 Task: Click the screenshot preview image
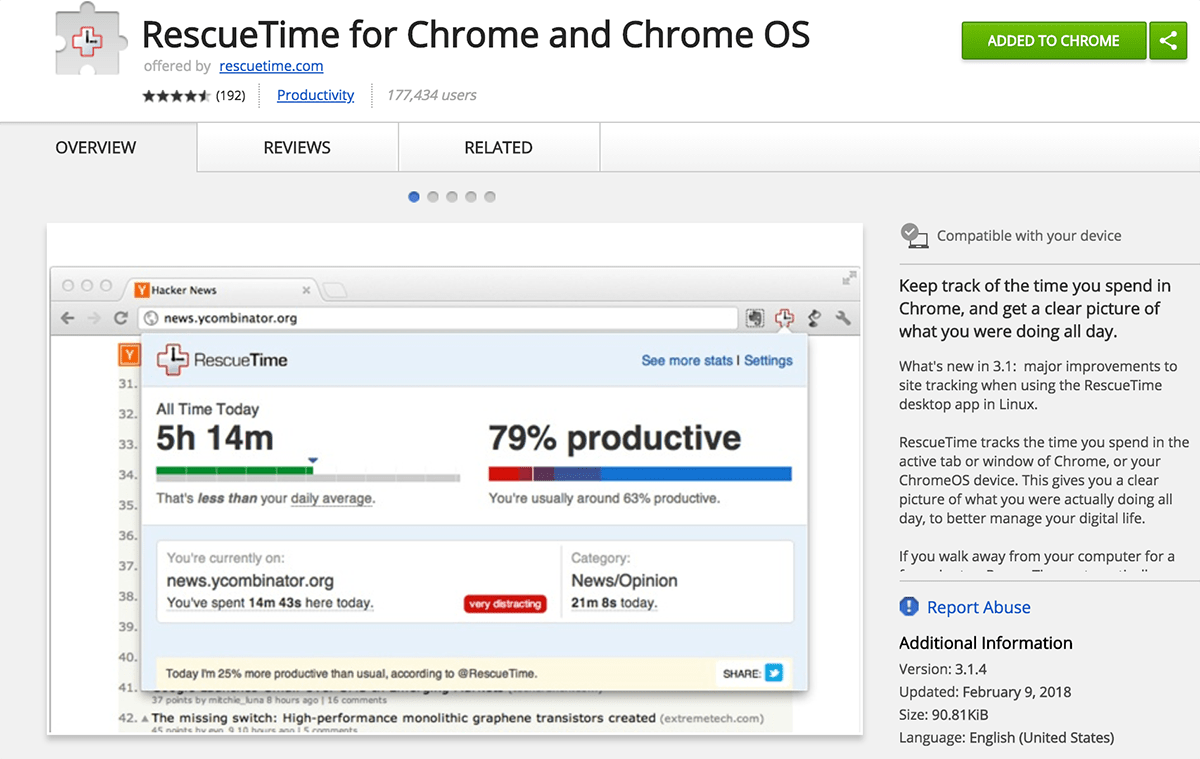pyautogui.click(x=455, y=480)
